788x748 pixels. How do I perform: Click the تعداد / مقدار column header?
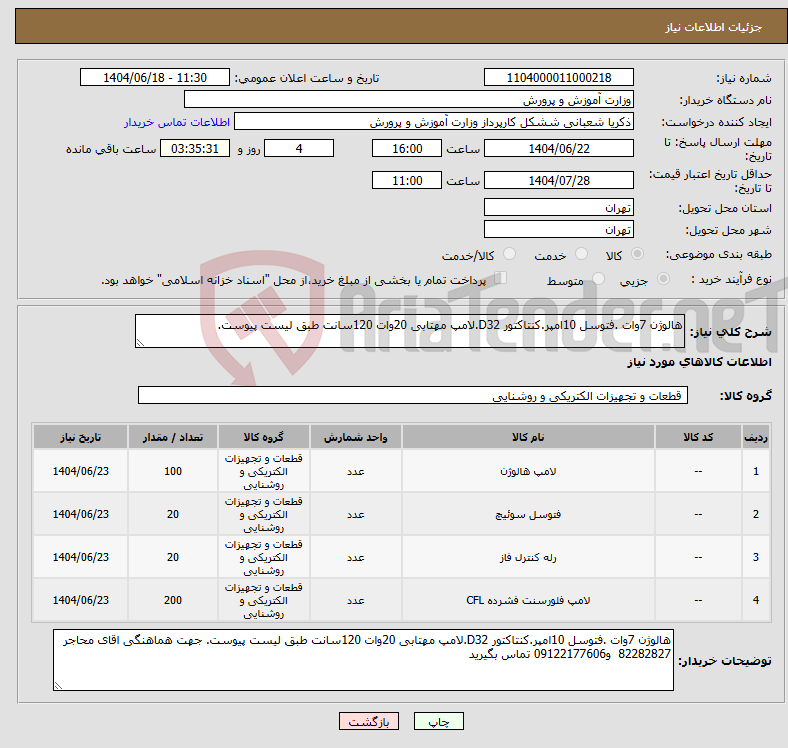(x=173, y=437)
